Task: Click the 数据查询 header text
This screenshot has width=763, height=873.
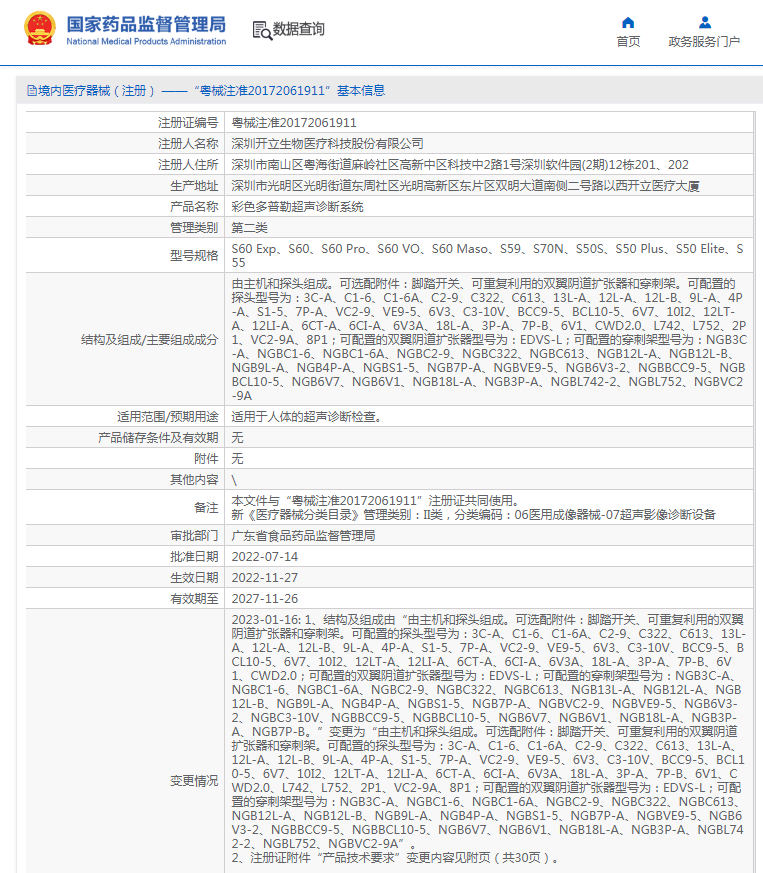Action: (x=299, y=29)
